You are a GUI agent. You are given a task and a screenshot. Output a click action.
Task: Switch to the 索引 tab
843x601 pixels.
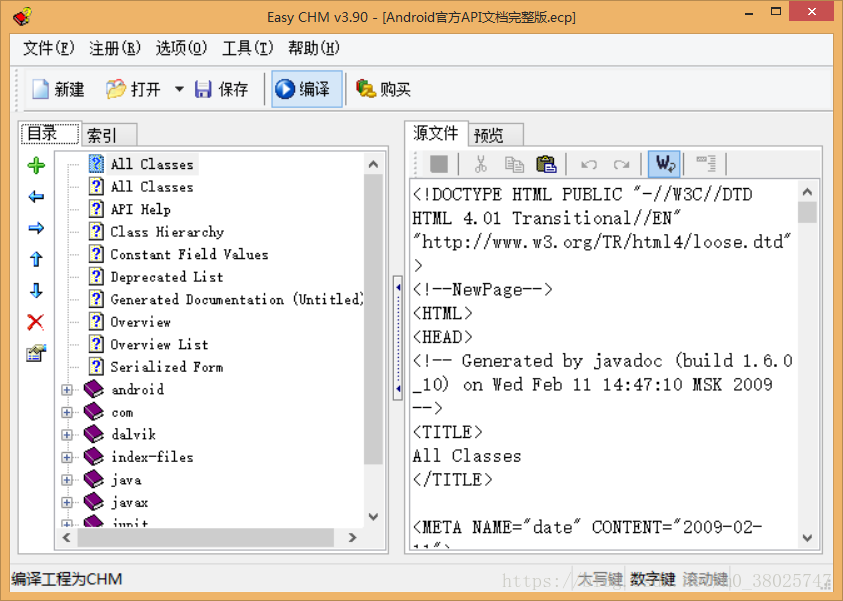point(109,135)
